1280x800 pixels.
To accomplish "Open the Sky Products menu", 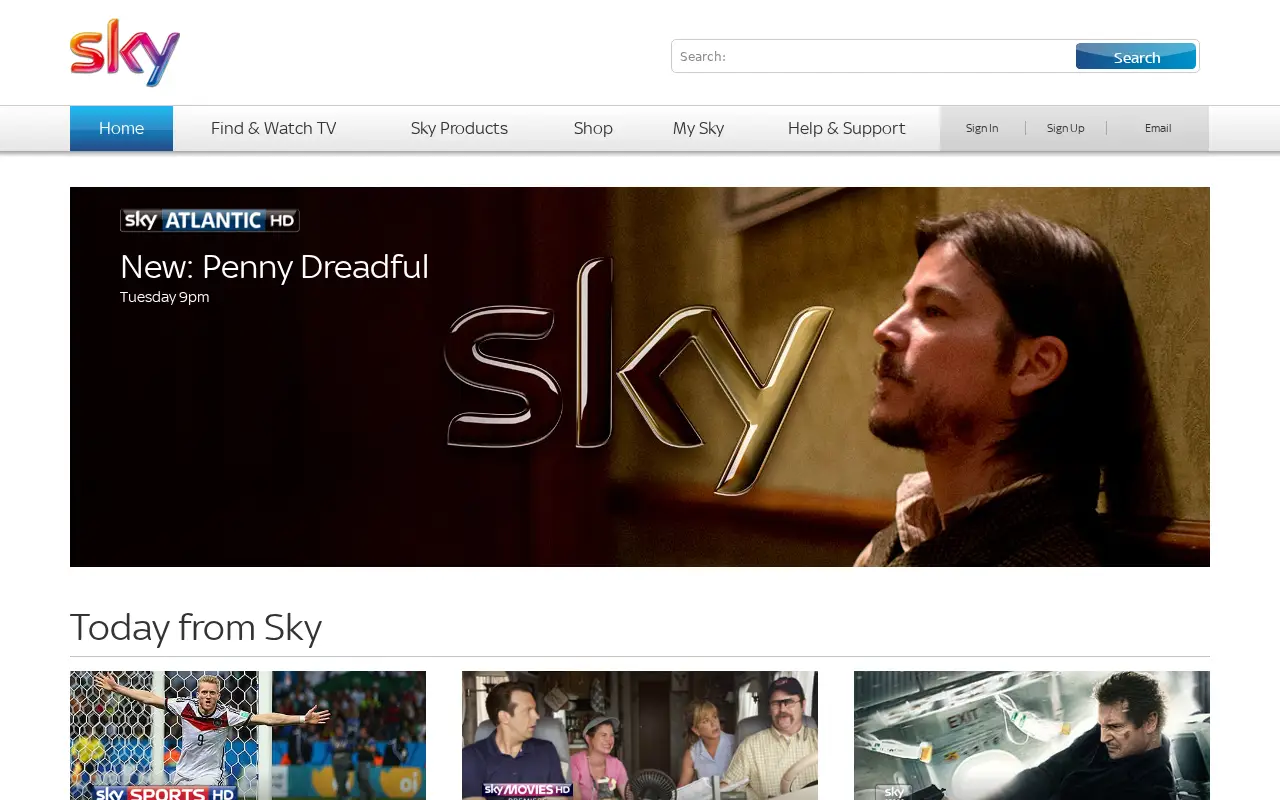I will 459,128.
